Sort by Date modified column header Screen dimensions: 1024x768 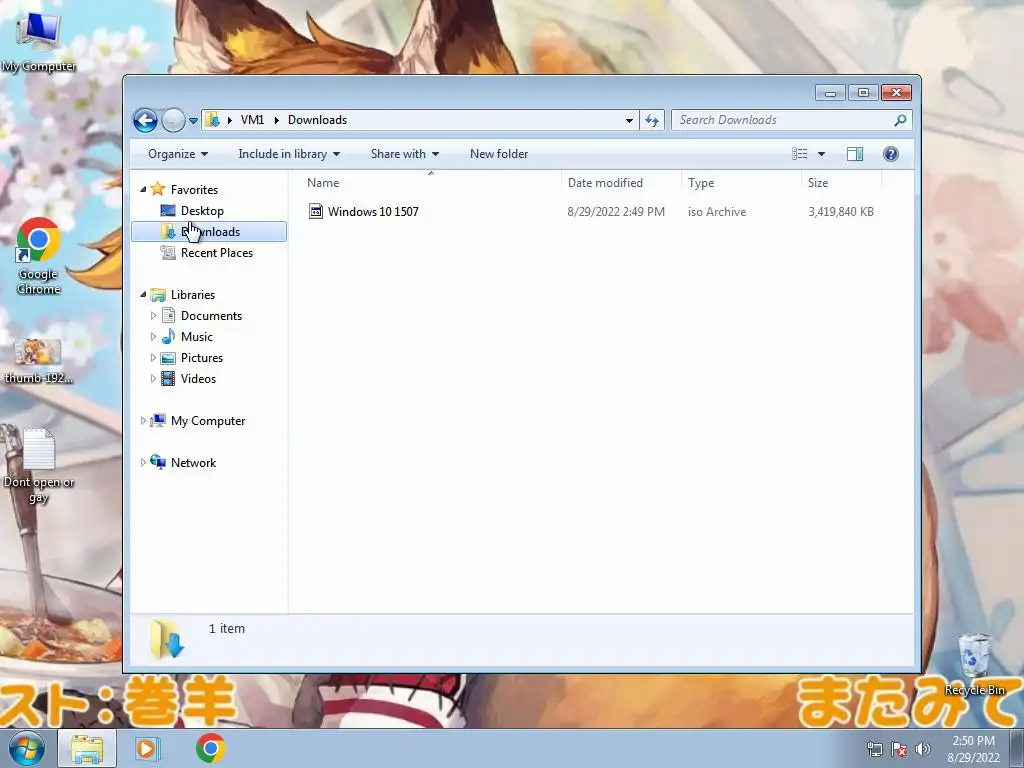(x=620, y=183)
